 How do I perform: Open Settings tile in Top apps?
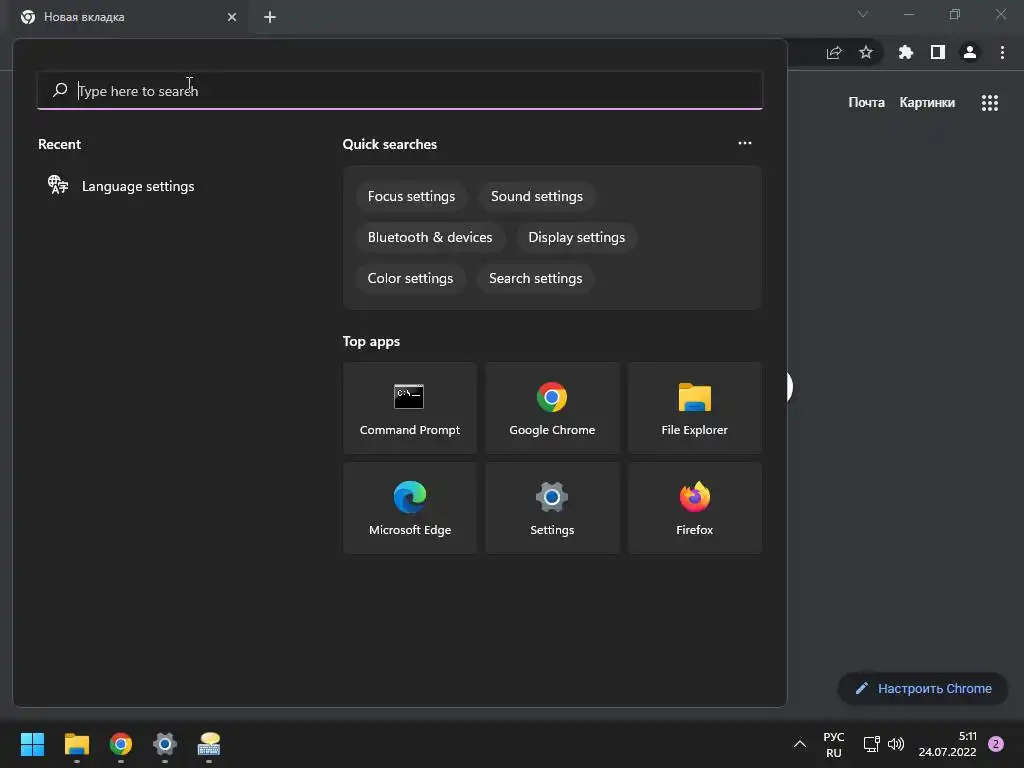coord(552,508)
